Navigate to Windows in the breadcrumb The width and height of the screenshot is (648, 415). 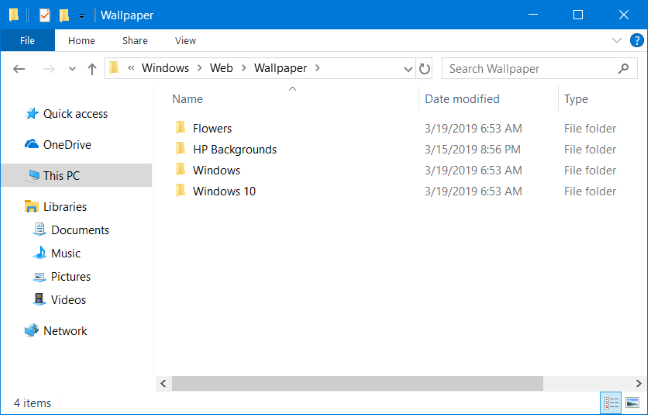165,68
